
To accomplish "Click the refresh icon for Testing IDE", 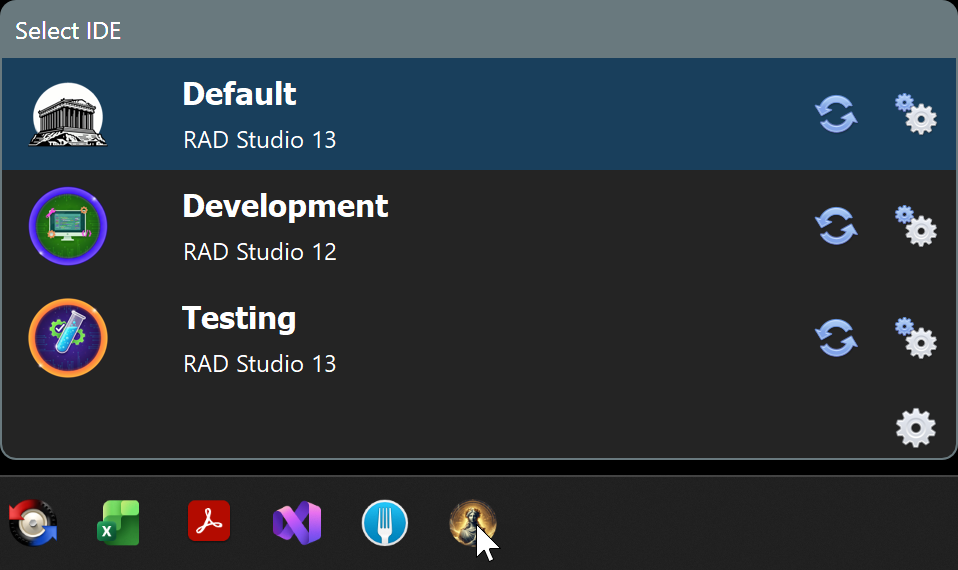I will (836, 338).
